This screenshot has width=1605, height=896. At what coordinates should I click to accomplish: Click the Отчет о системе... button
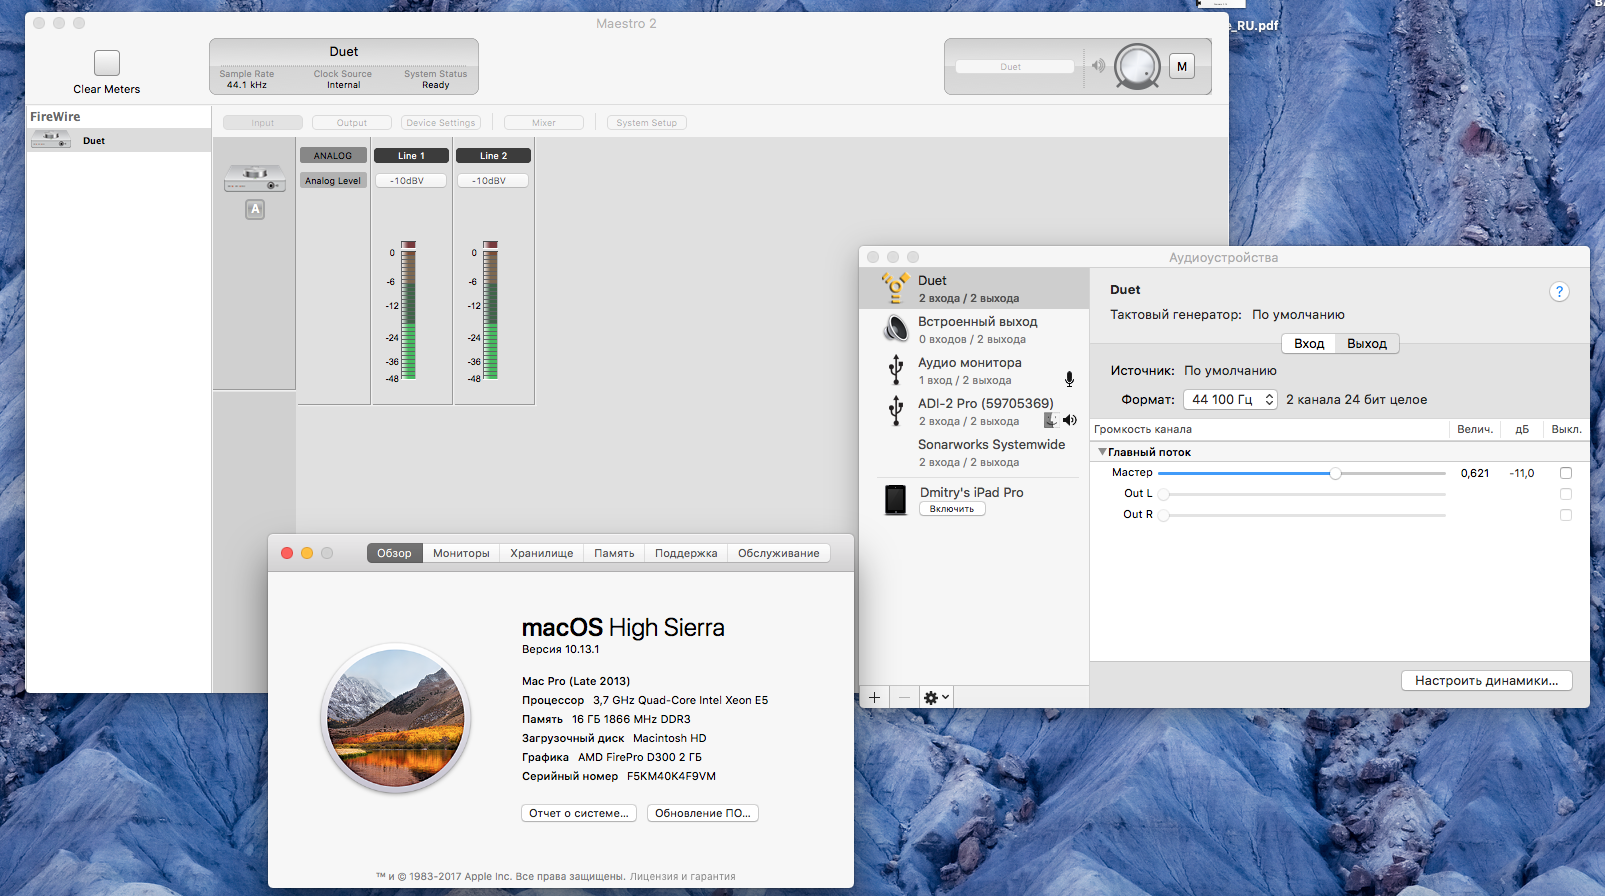(579, 813)
